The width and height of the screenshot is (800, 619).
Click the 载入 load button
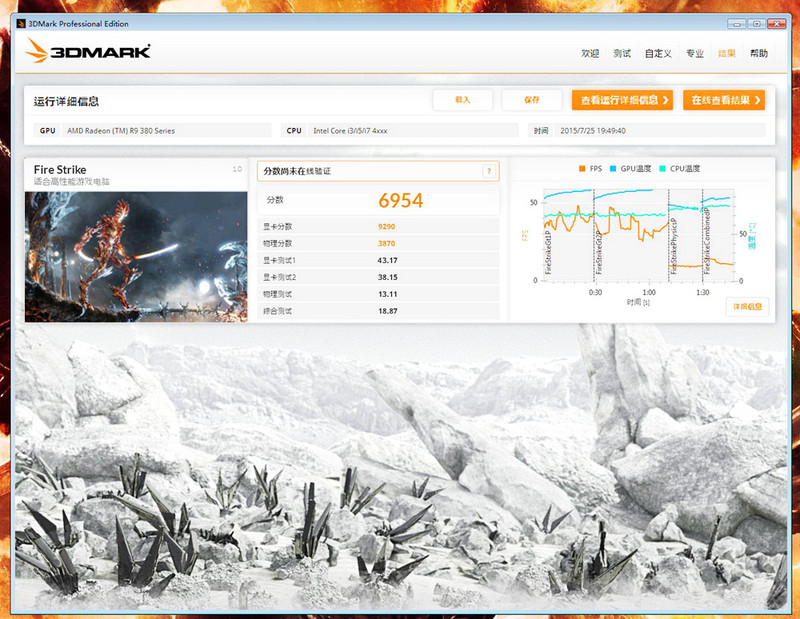pos(462,100)
